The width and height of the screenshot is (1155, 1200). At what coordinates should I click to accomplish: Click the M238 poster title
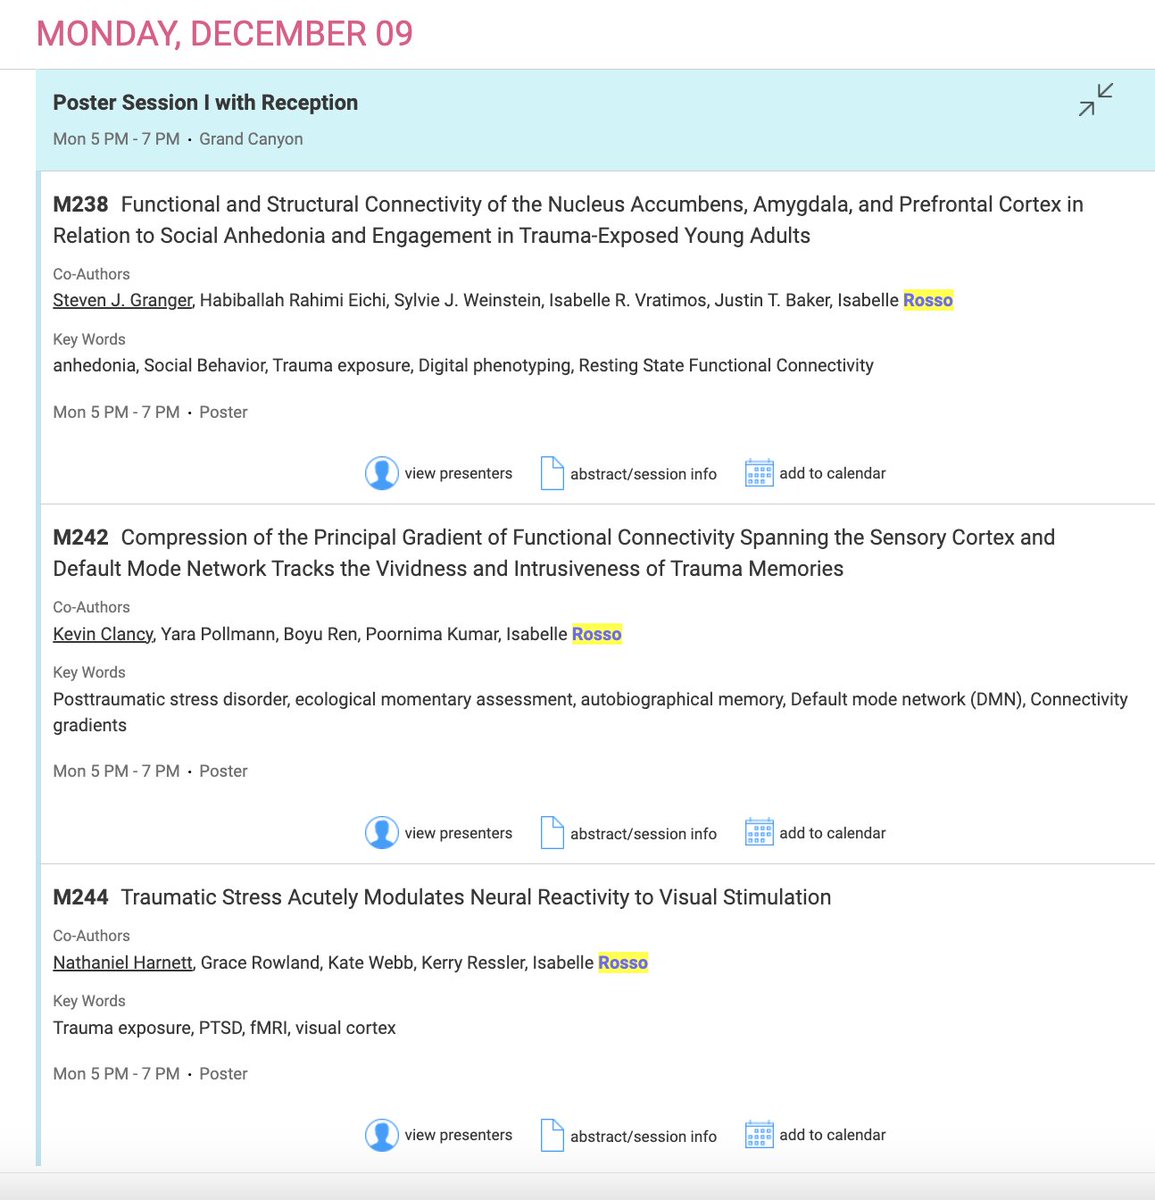[568, 220]
